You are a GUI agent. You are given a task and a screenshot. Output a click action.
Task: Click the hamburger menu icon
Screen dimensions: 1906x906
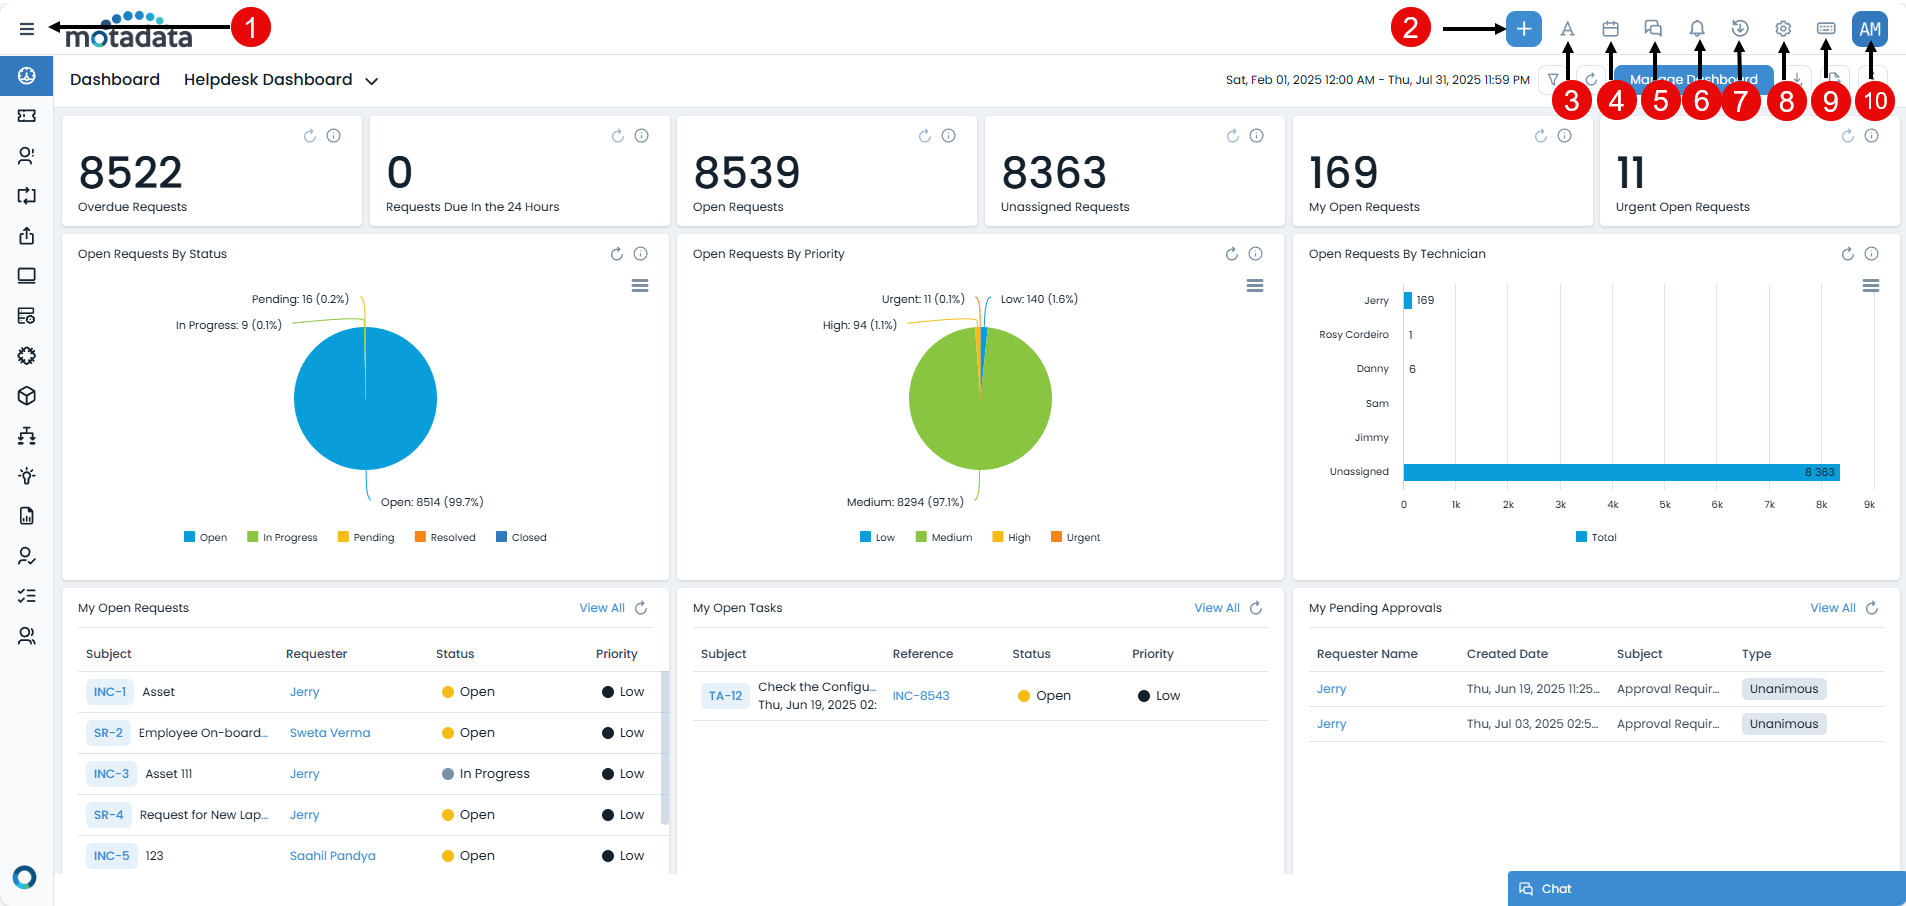click(x=27, y=29)
